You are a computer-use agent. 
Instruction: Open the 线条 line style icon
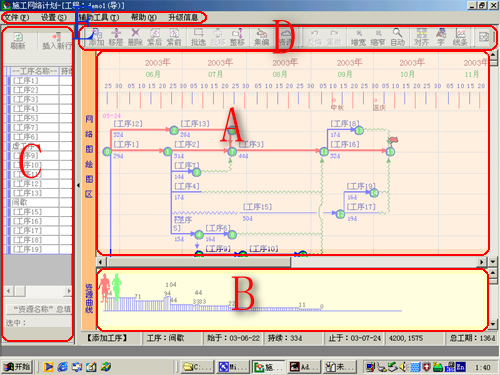pyautogui.click(x=460, y=37)
